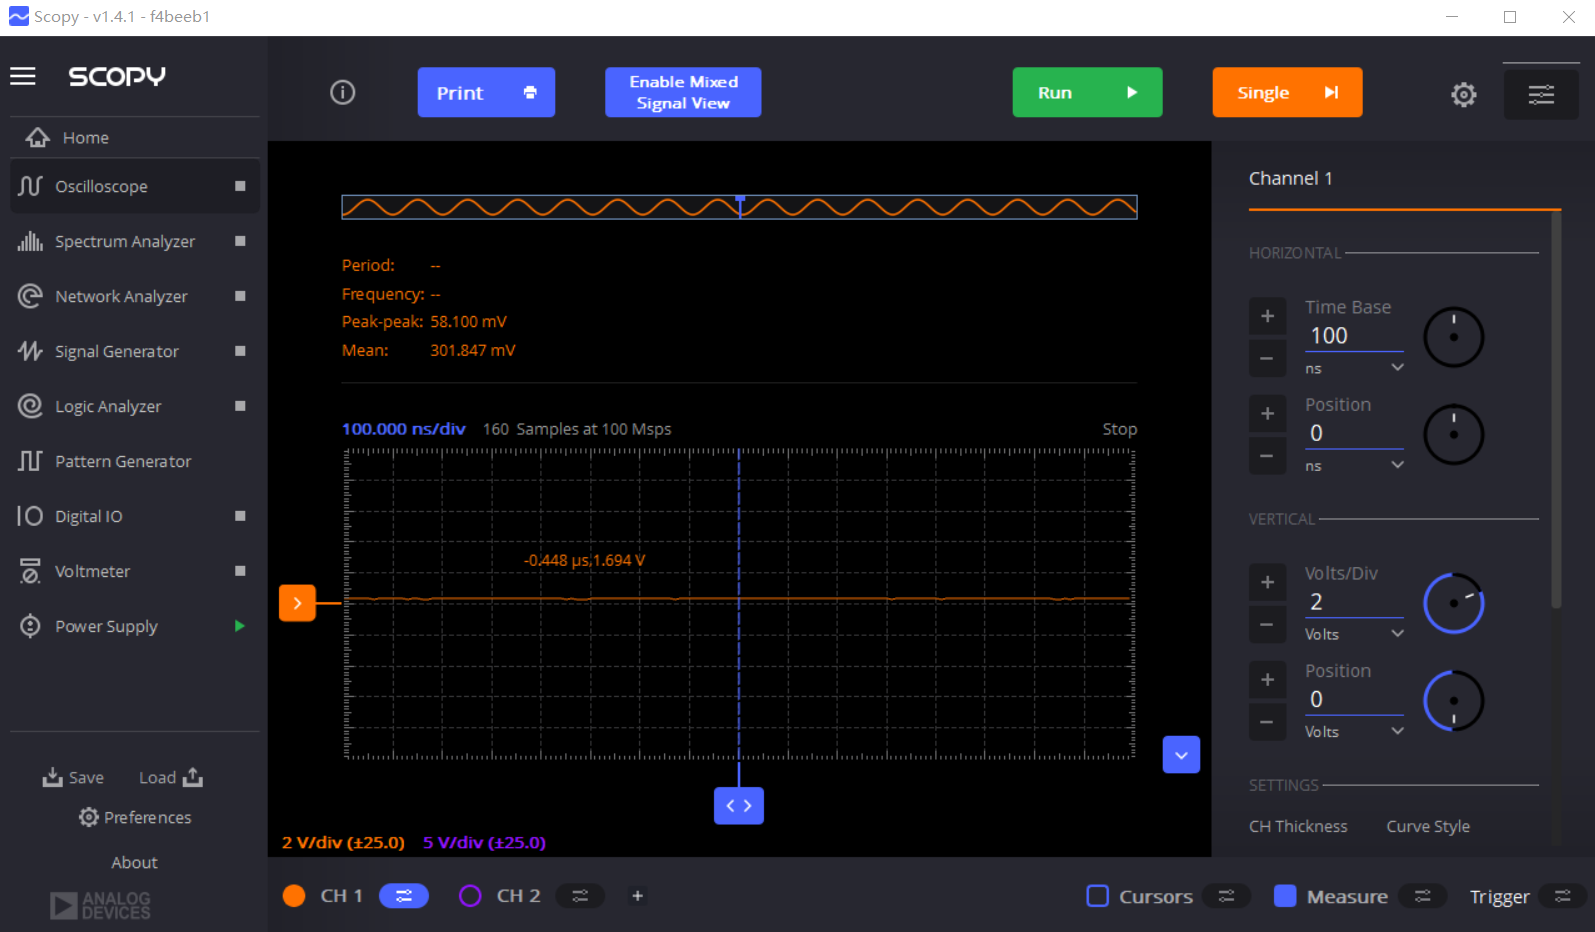The image size is (1595, 932).
Task: Enable the Cursors checkbox
Action: click(x=1098, y=896)
